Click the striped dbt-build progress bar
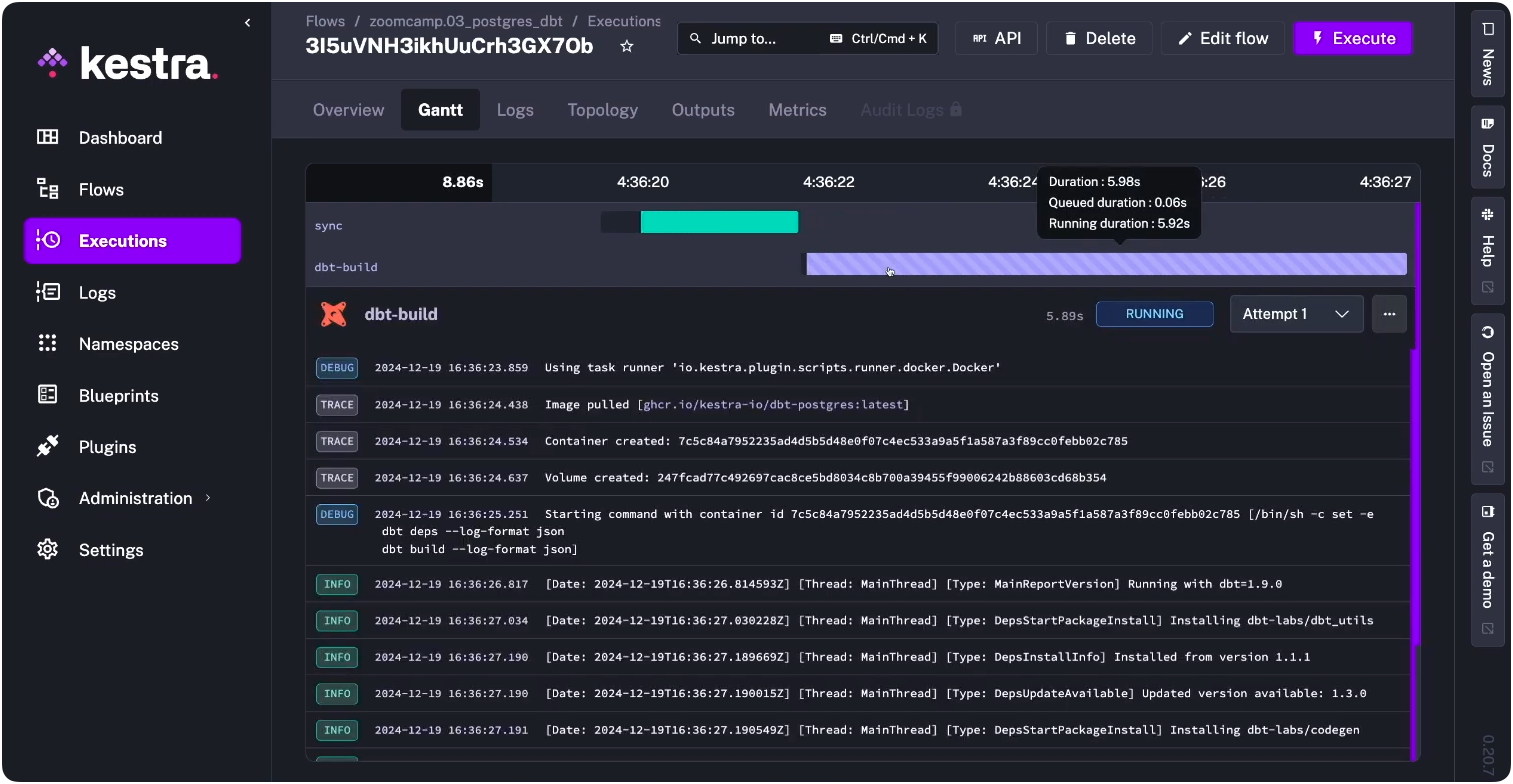Screen dimensions: 1513x784 [x=1106, y=264]
